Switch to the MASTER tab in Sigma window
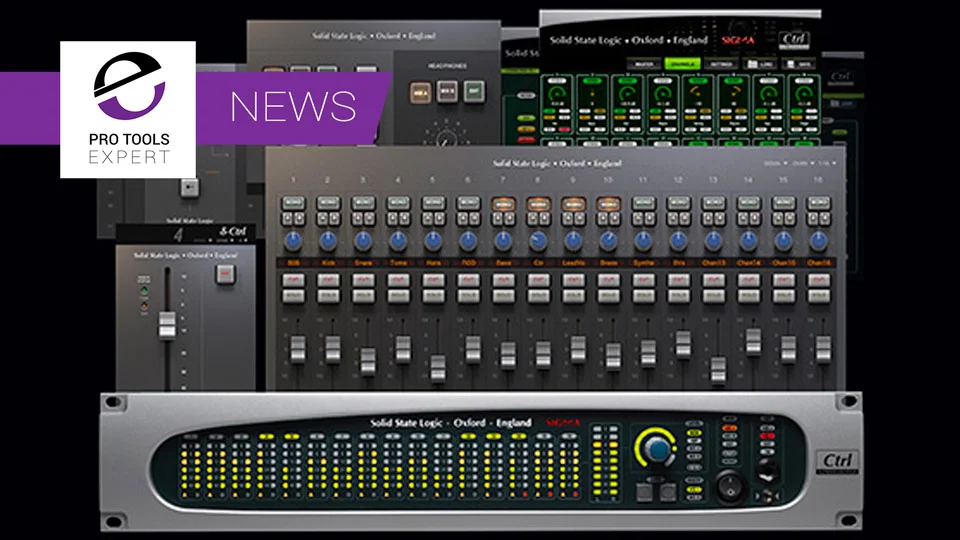960x540 pixels. (x=644, y=64)
